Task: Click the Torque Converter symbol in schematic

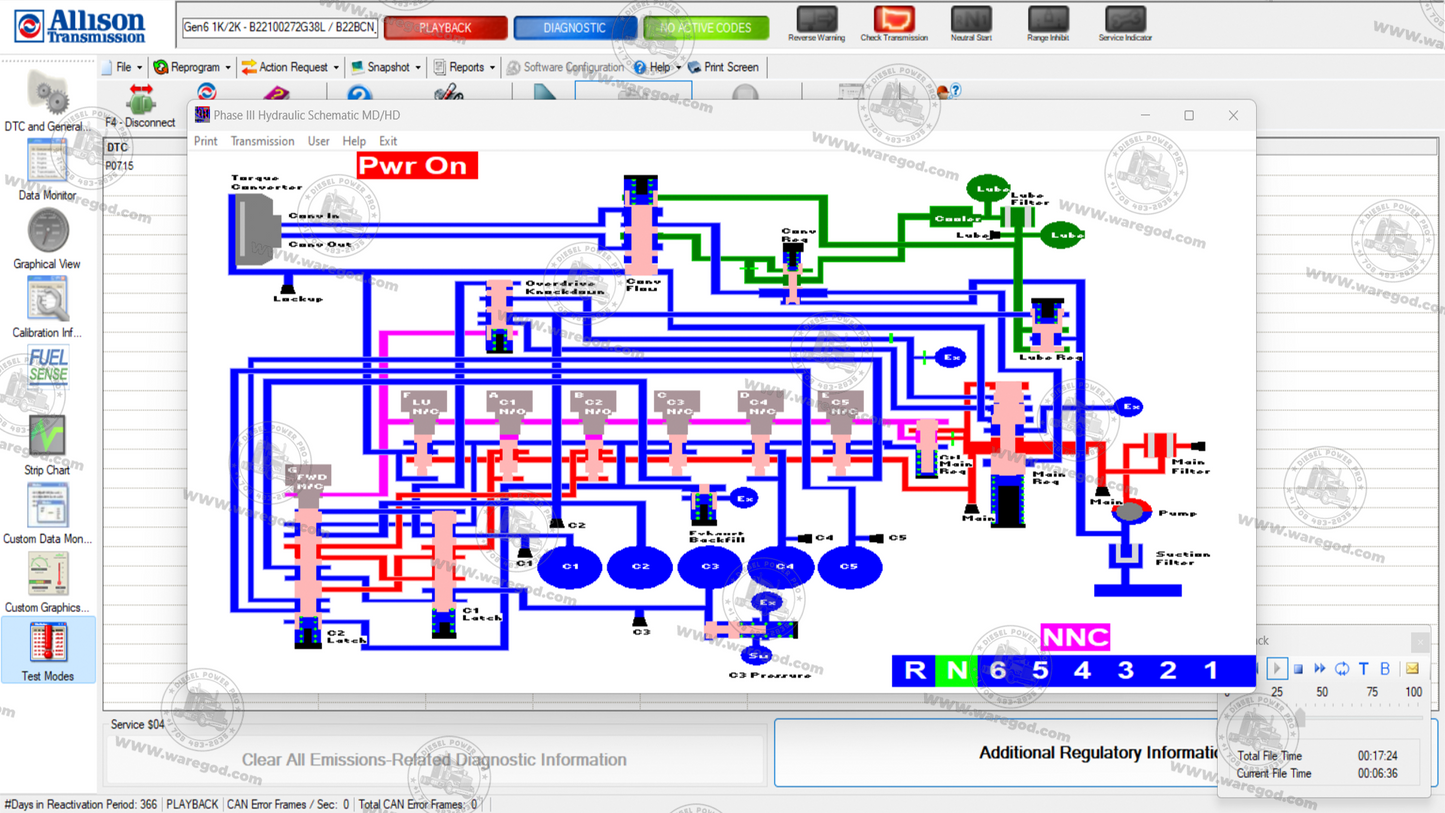Action: 256,230
